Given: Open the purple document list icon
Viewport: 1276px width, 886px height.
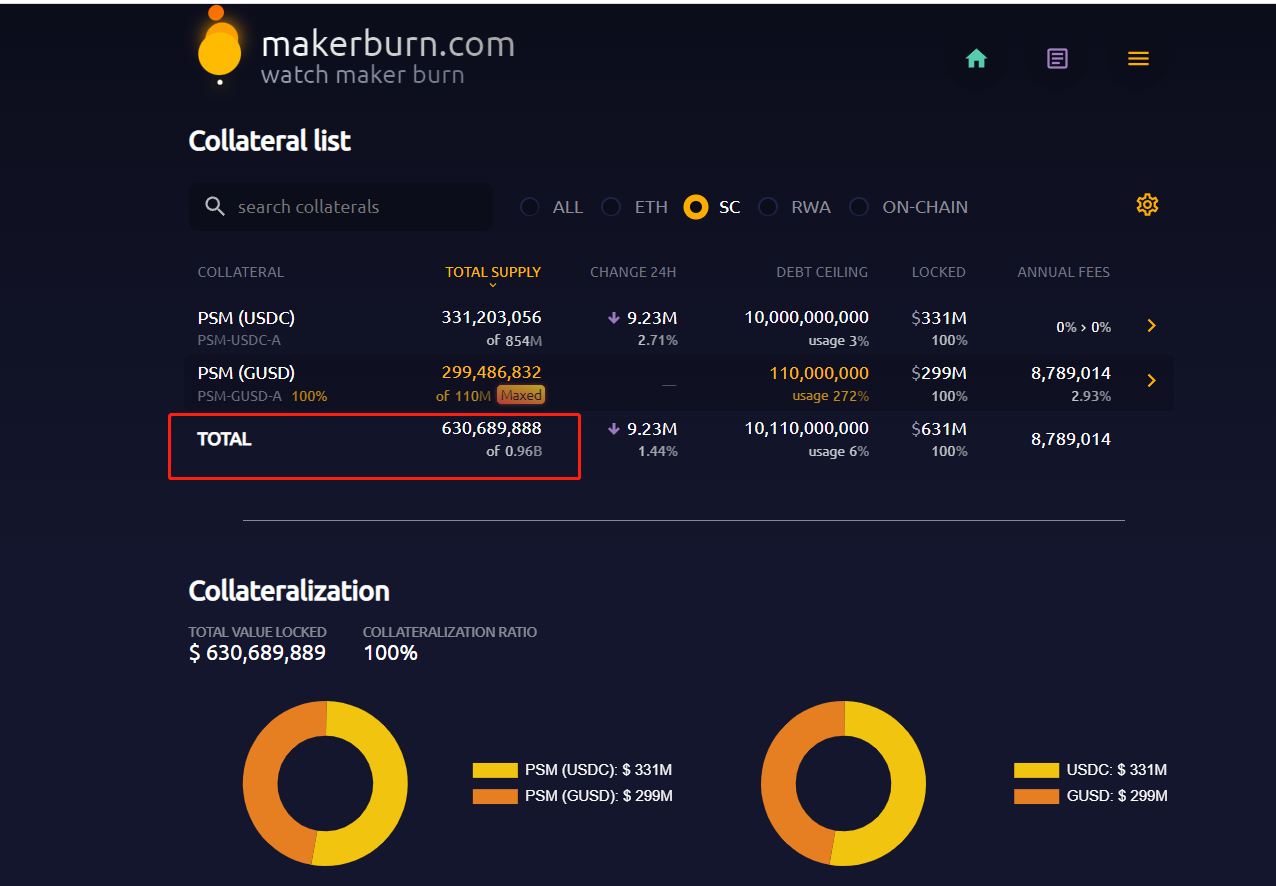Looking at the screenshot, I should pos(1057,59).
